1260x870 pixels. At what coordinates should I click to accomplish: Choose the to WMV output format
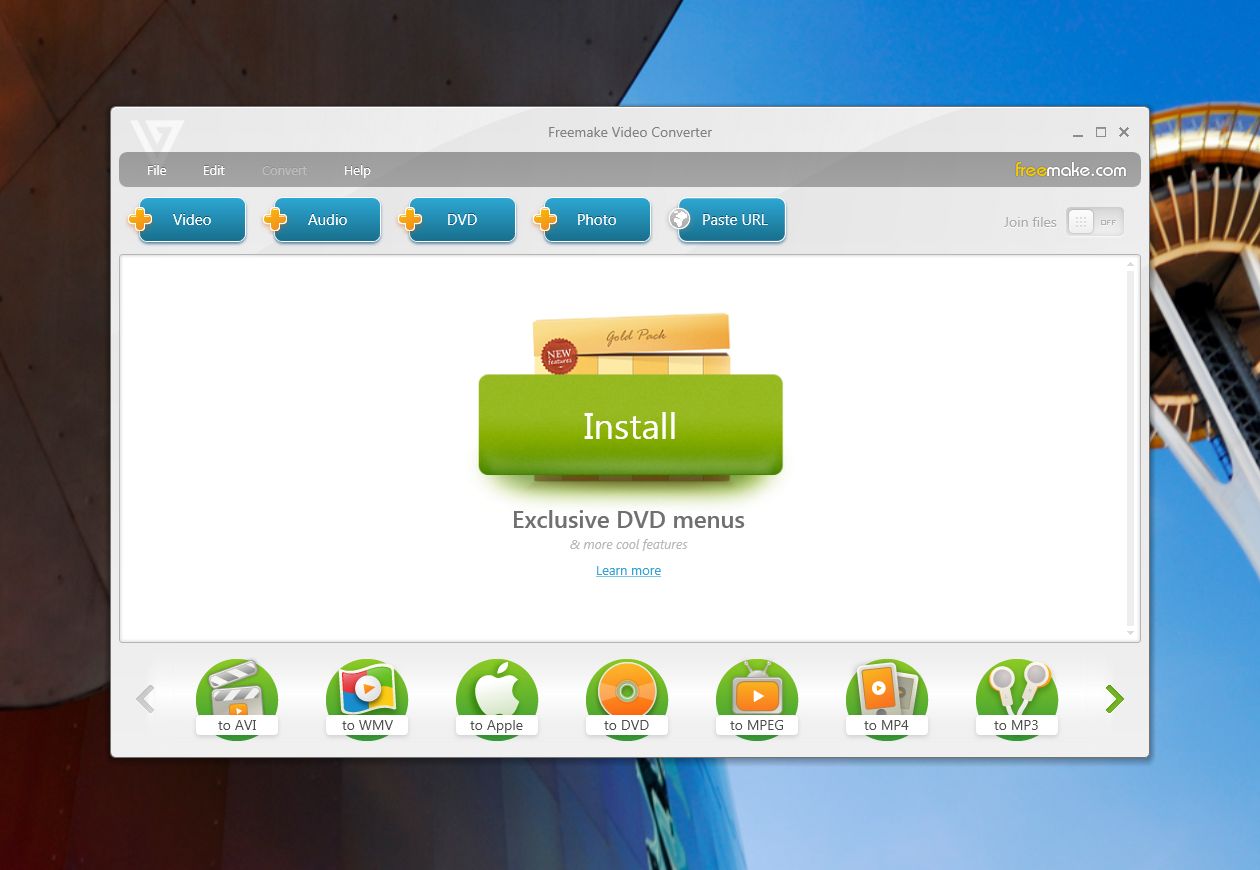pos(367,699)
